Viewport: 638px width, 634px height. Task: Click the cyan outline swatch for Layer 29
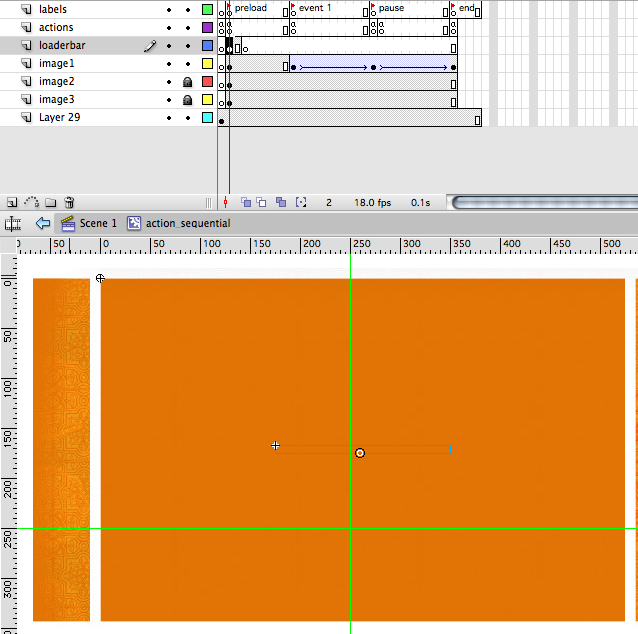pyautogui.click(x=208, y=118)
